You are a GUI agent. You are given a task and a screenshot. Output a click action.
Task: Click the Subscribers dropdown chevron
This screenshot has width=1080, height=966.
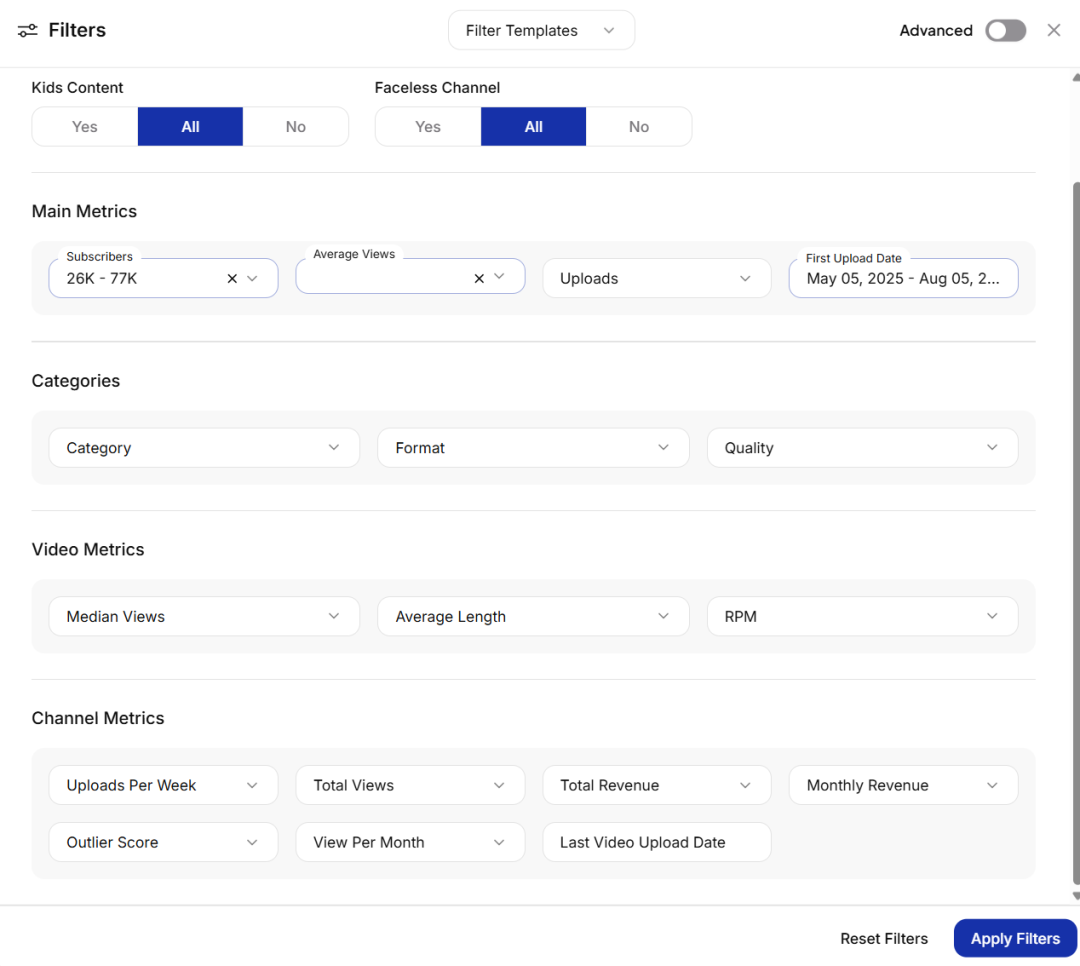coord(253,279)
